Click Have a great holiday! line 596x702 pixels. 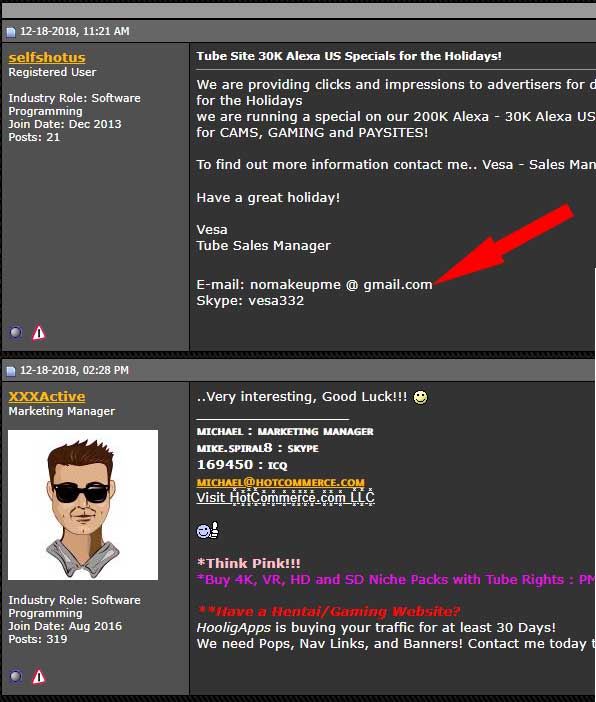[268, 197]
